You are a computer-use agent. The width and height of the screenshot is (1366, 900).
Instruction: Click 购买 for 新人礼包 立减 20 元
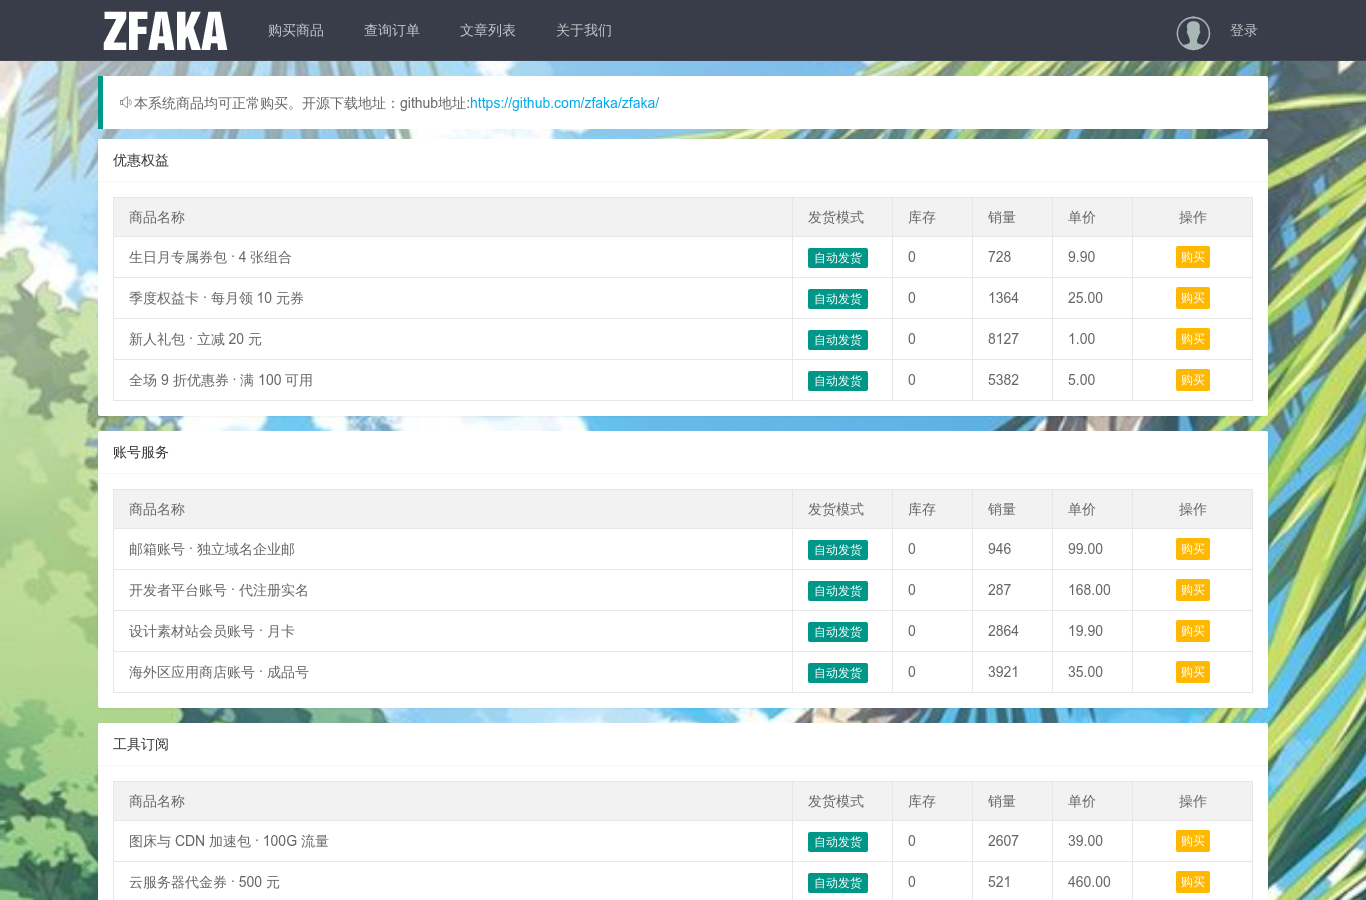tap(1193, 339)
